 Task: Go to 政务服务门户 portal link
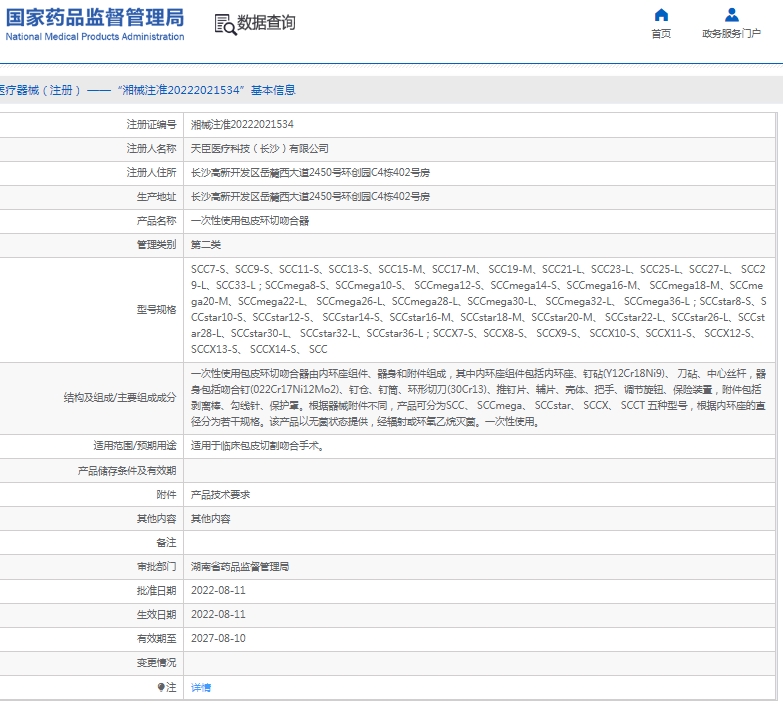tap(732, 33)
